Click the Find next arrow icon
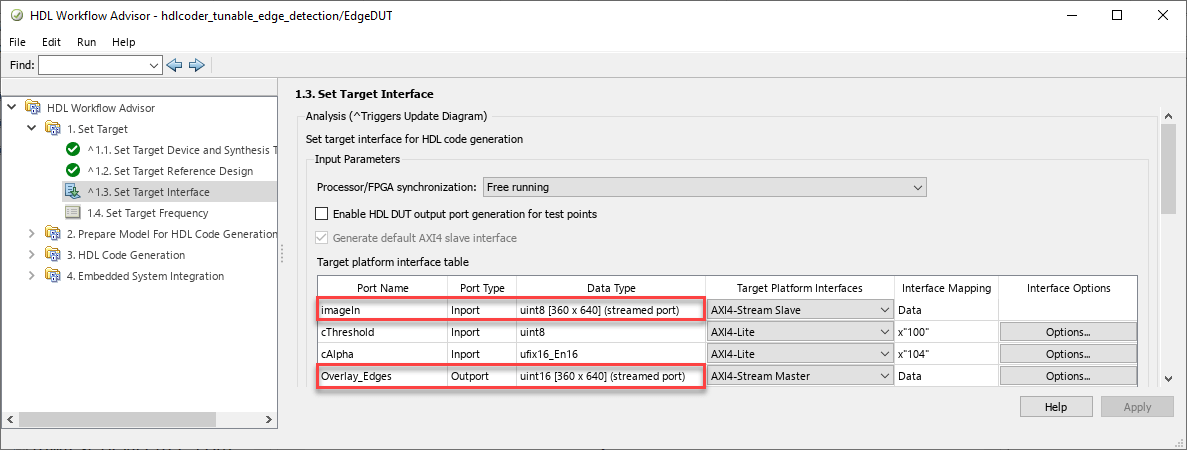The width and height of the screenshot is (1187, 450). [x=196, y=65]
